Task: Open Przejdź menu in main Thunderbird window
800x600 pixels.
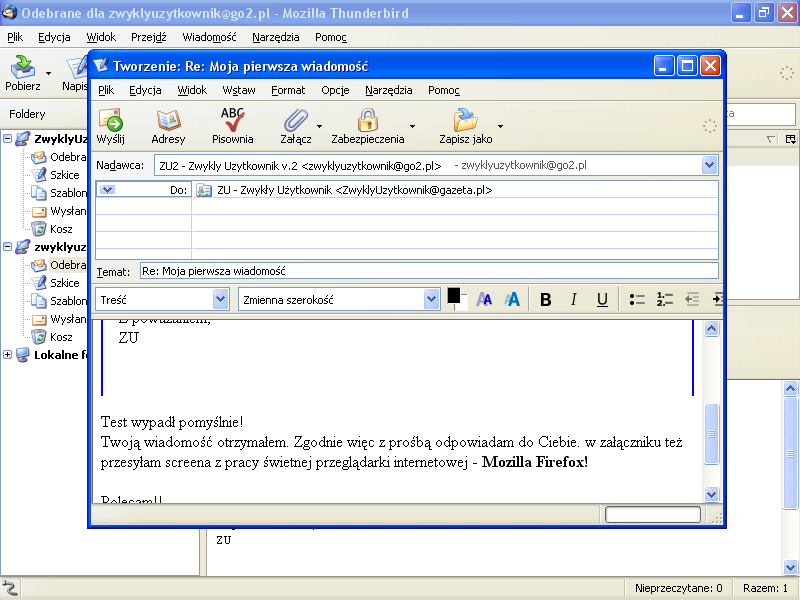Action: (148, 37)
